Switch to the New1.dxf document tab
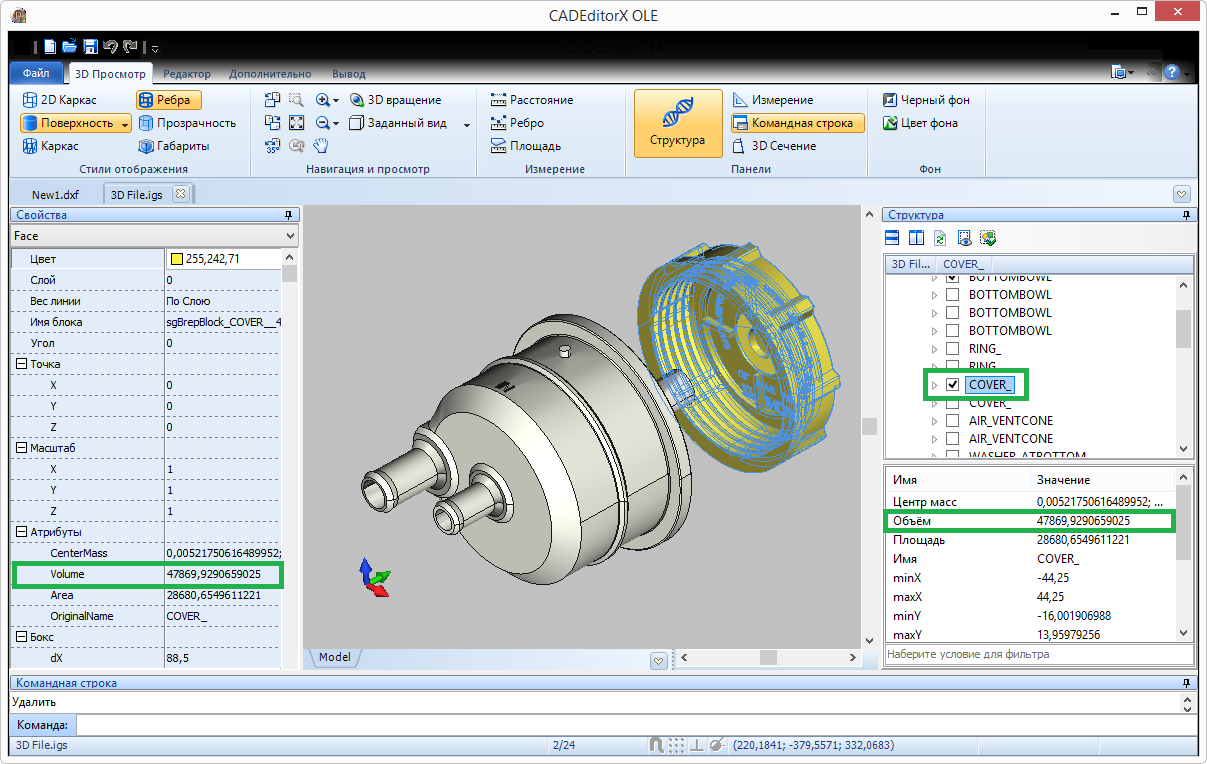This screenshot has height=764, width=1207. coord(55,194)
